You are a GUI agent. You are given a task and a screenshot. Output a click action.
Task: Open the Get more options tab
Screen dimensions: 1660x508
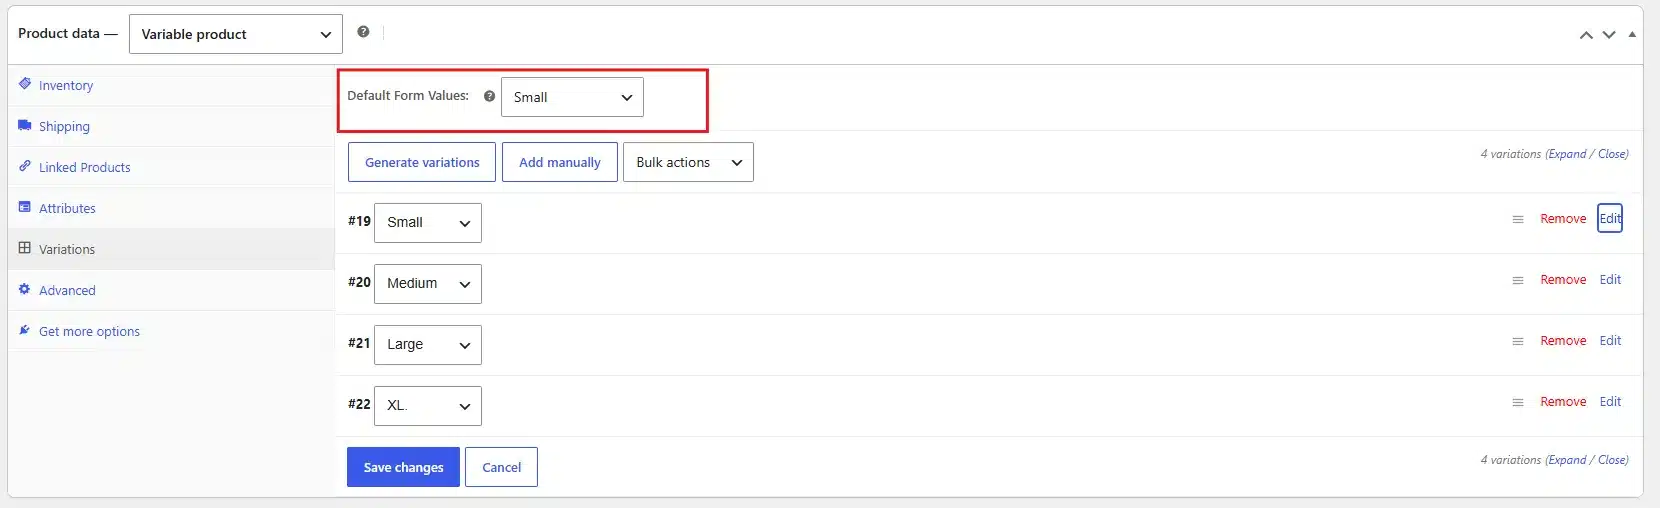[x=171, y=331]
